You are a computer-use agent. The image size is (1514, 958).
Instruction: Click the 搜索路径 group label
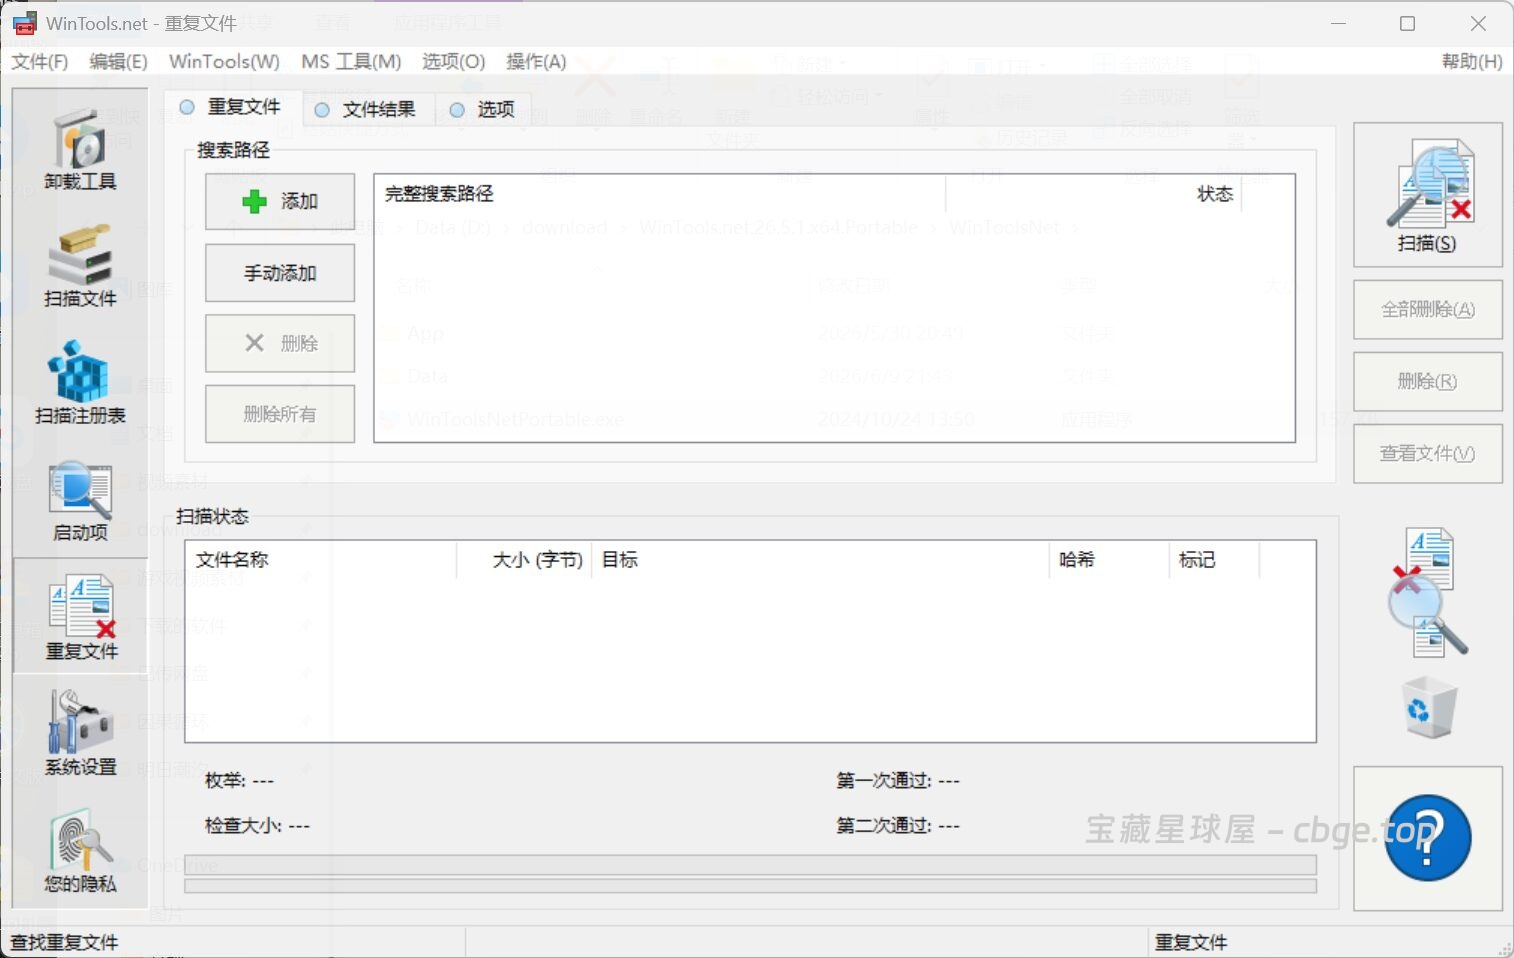pos(233,150)
